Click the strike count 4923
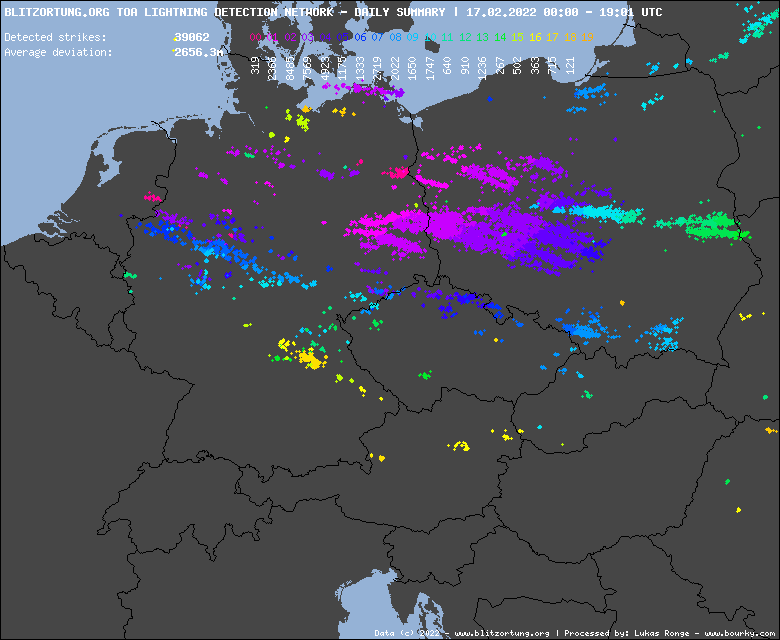 325,69
